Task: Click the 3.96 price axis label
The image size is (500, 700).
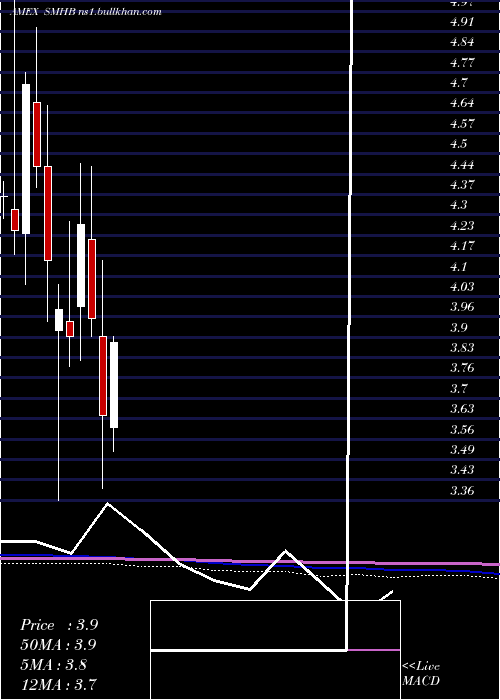Action: coord(462,307)
